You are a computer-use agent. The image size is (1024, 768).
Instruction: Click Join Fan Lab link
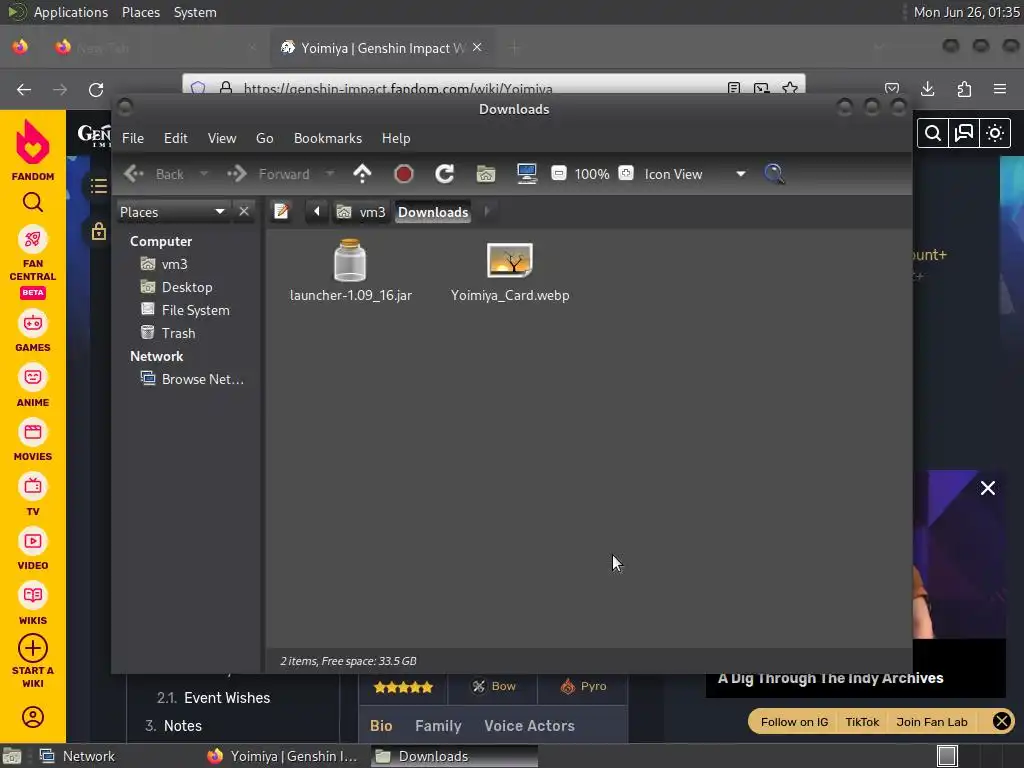(x=931, y=722)
